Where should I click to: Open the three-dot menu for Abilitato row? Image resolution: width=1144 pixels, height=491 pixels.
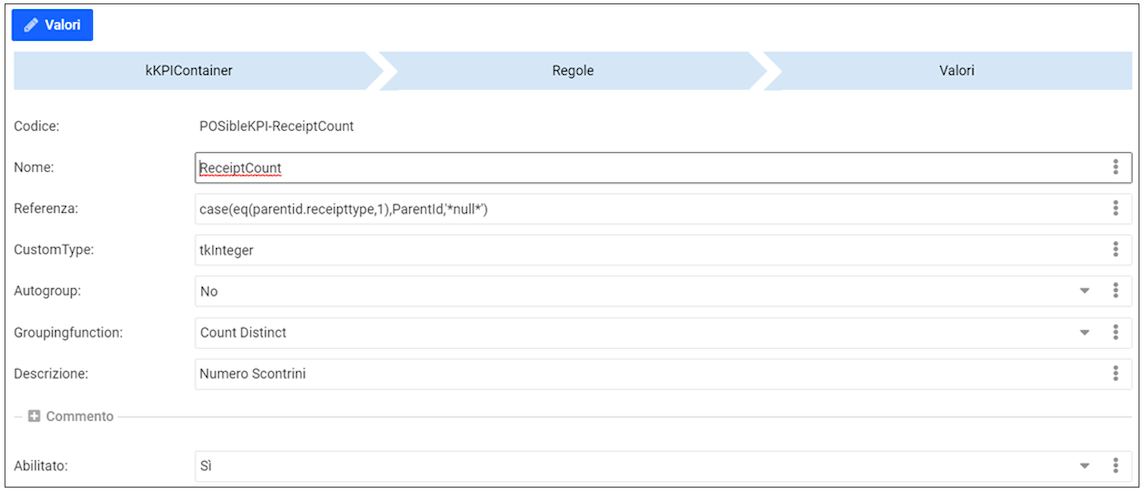coord(1115,466)
